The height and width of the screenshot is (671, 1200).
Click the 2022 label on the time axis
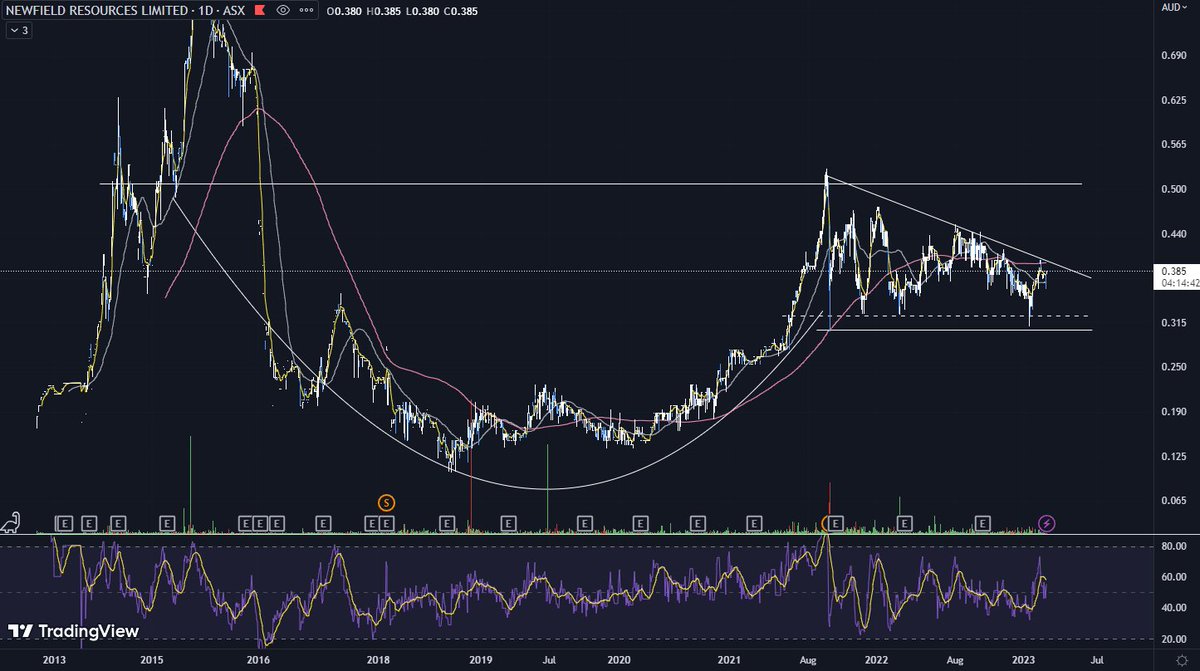pos(876,660)
